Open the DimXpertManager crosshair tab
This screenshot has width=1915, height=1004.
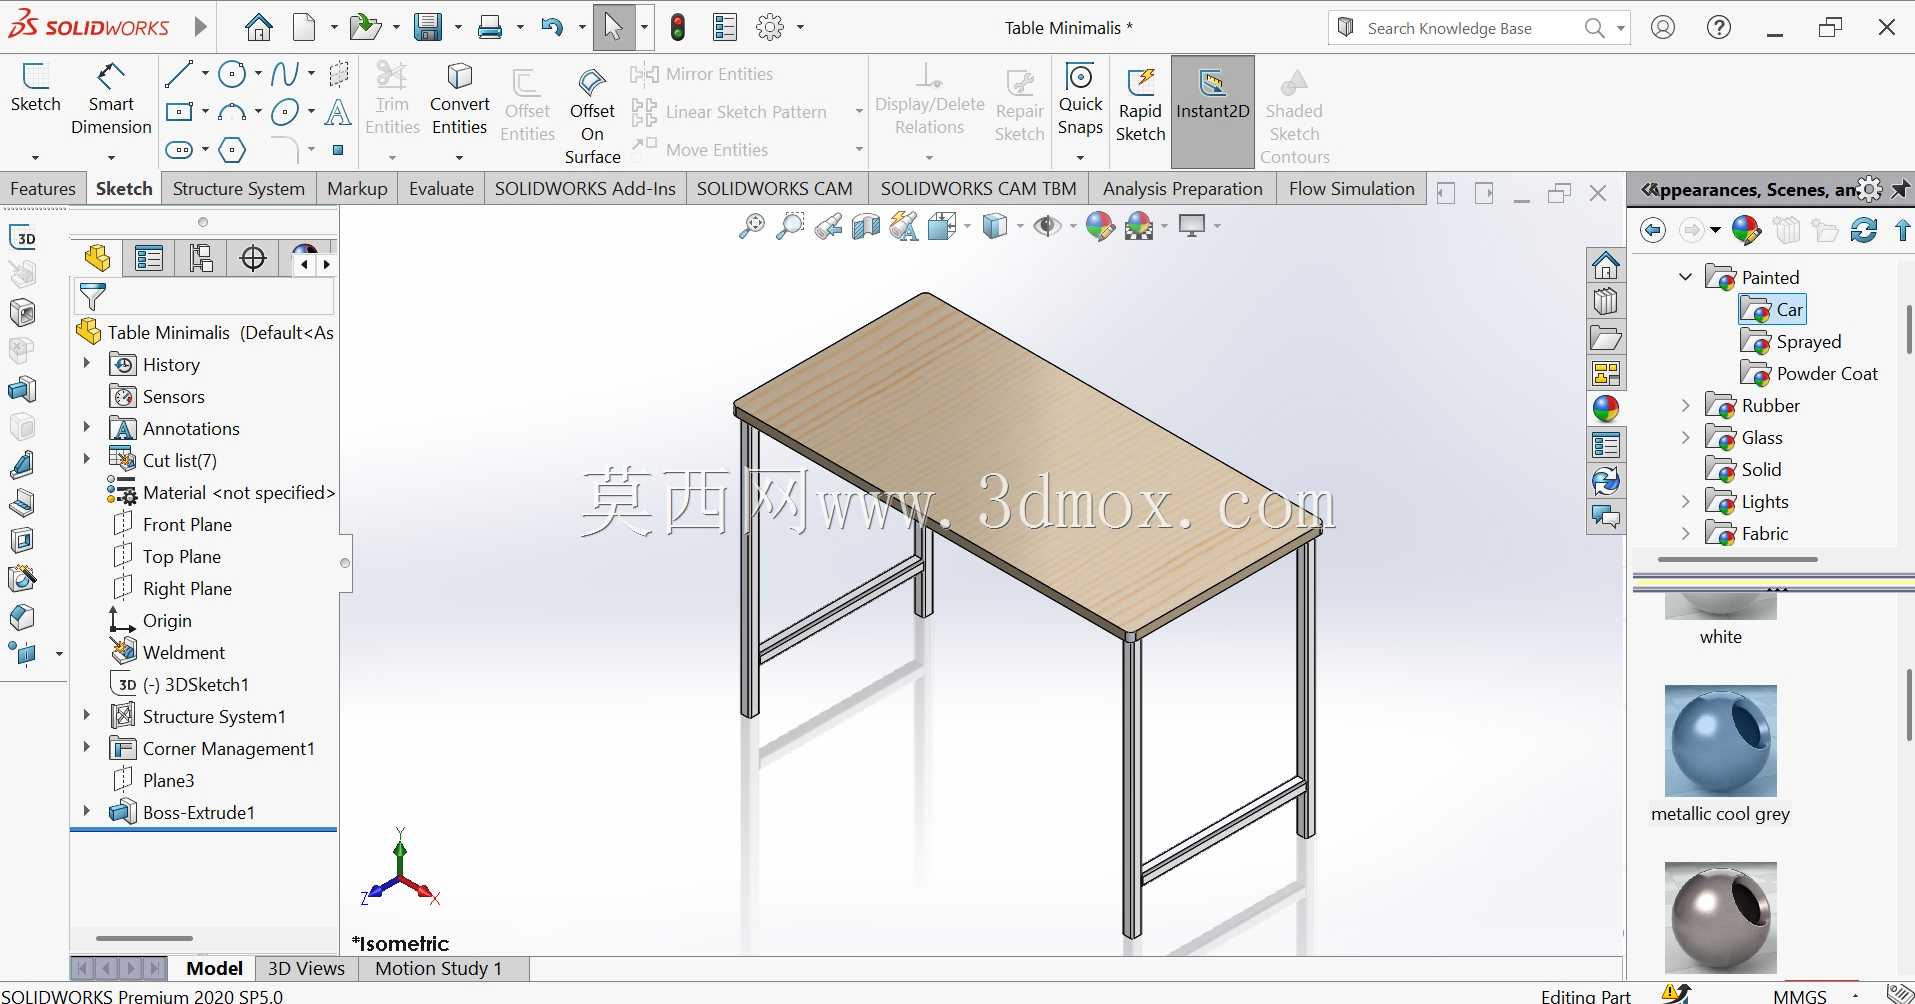[x=254, y=259]
